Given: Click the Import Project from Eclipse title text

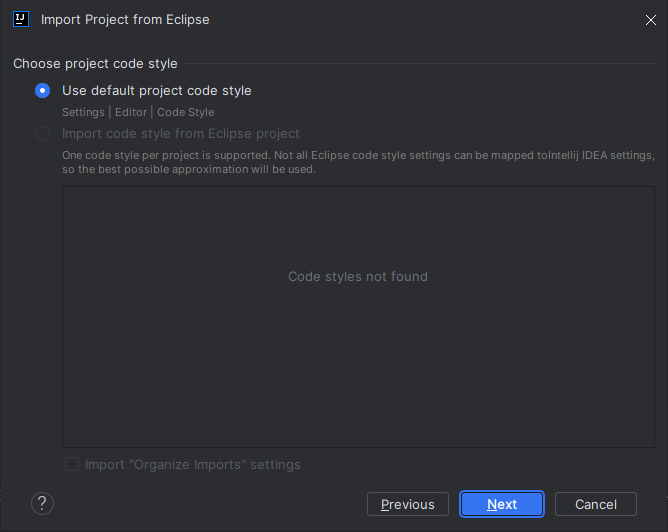Looking at the screenshot, I should 125,20.
